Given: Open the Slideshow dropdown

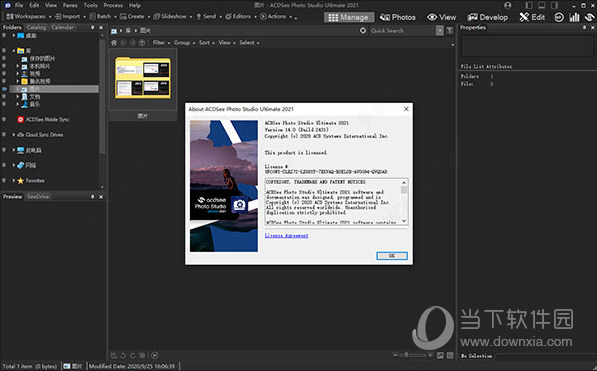Looking at the screenshot, I should (172, 16).
